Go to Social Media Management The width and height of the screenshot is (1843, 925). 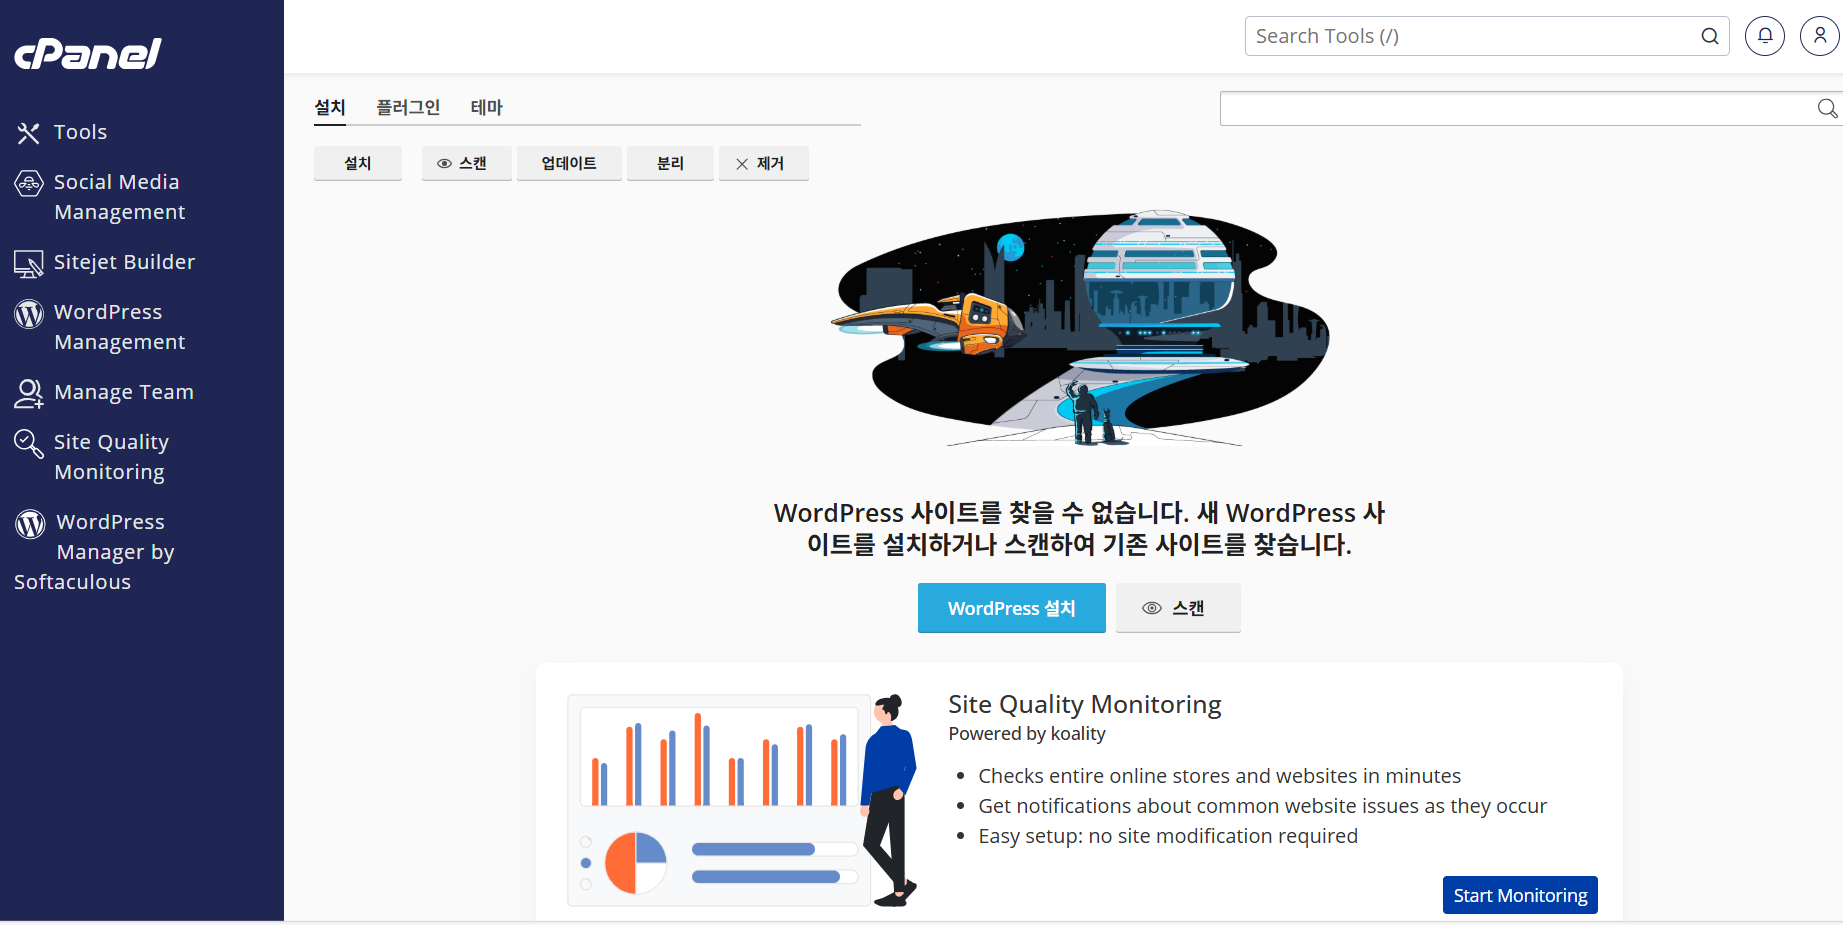point(119,197)
